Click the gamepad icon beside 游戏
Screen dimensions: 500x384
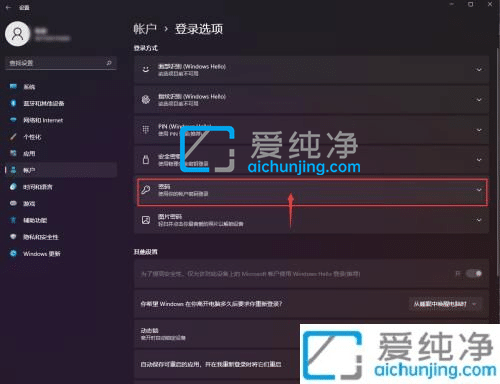[x=13, y=203]
